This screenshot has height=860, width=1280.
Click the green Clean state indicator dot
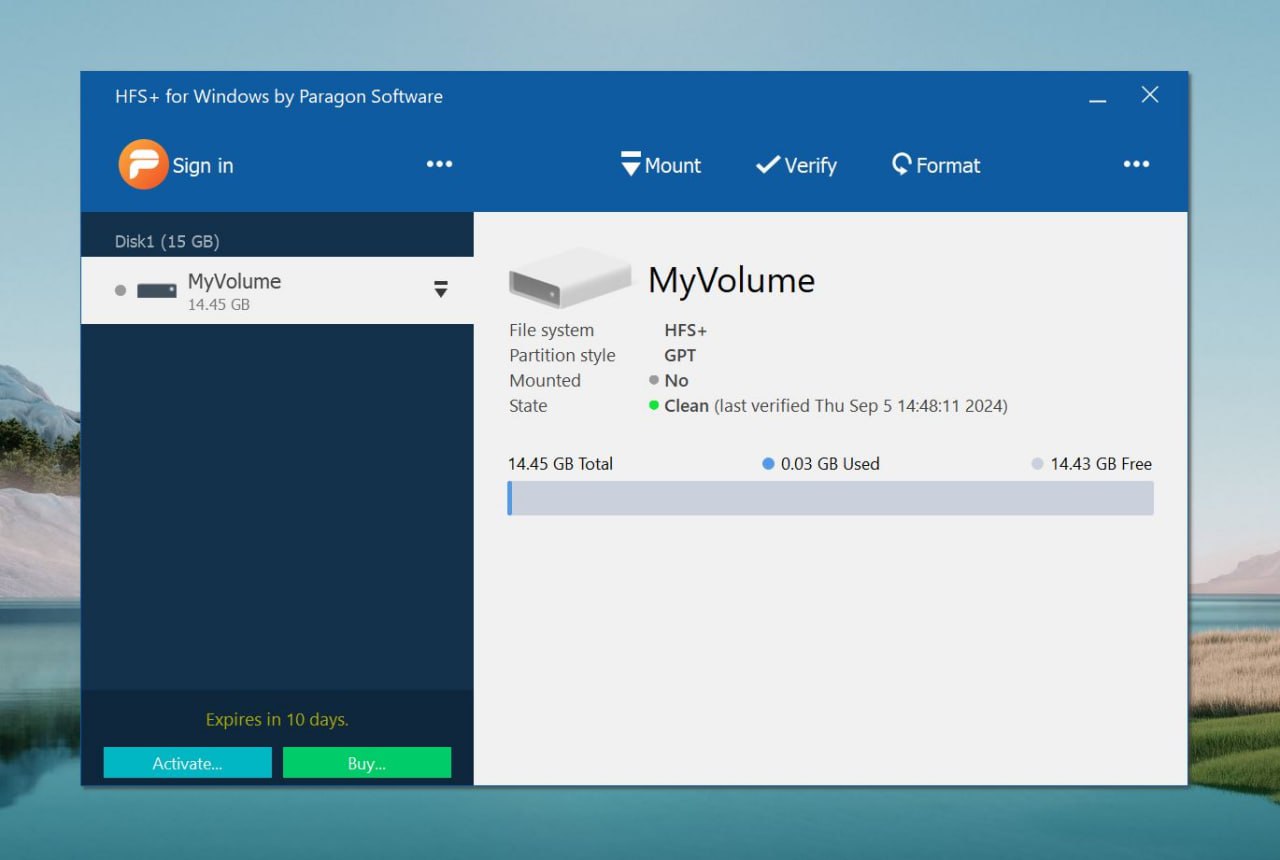(x=654, y=405)
